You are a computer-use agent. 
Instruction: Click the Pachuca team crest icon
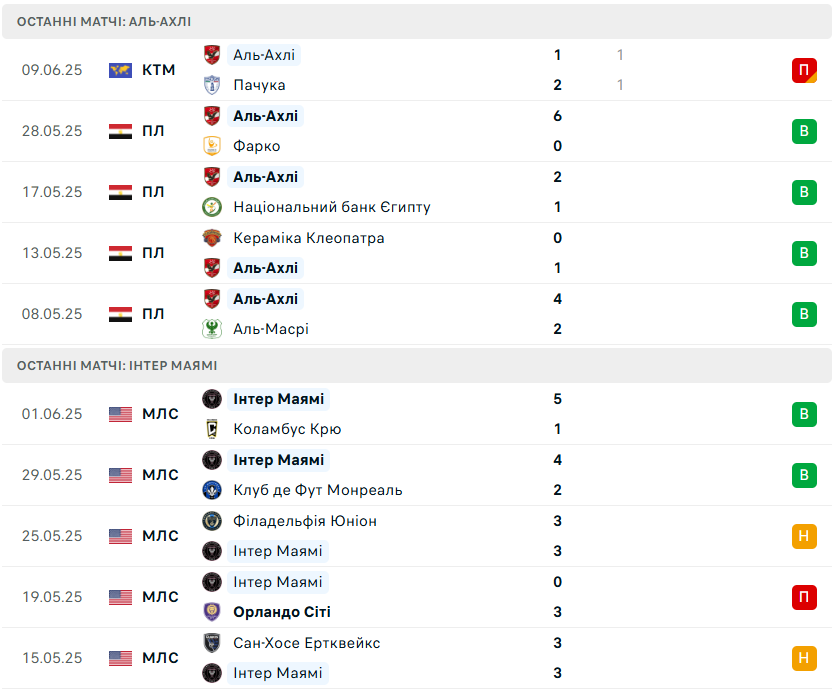click(x=212, y=85)
